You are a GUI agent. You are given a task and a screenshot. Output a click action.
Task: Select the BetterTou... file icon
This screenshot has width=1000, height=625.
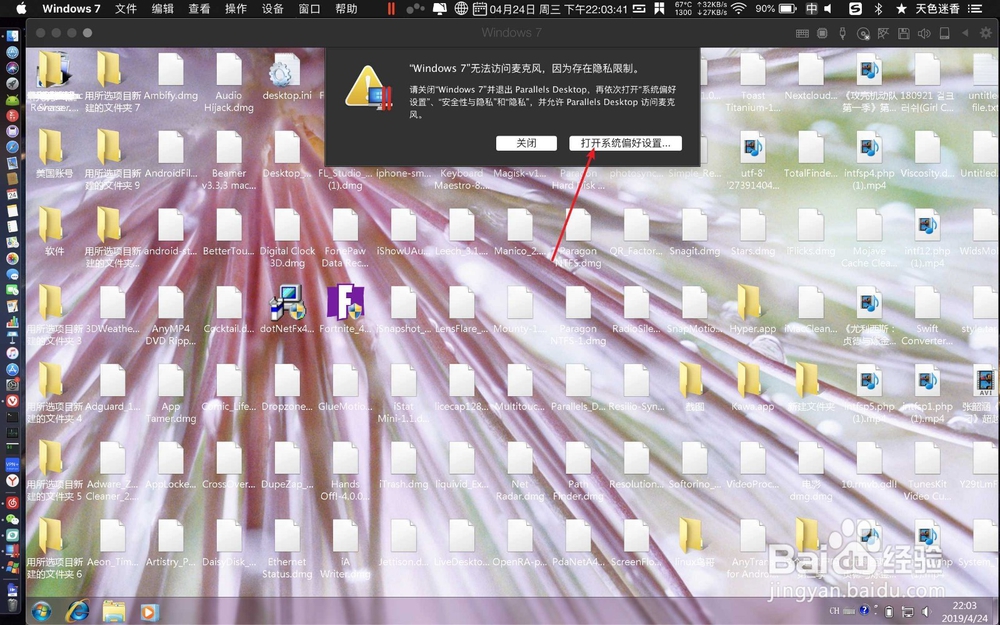tap(228, 232)
